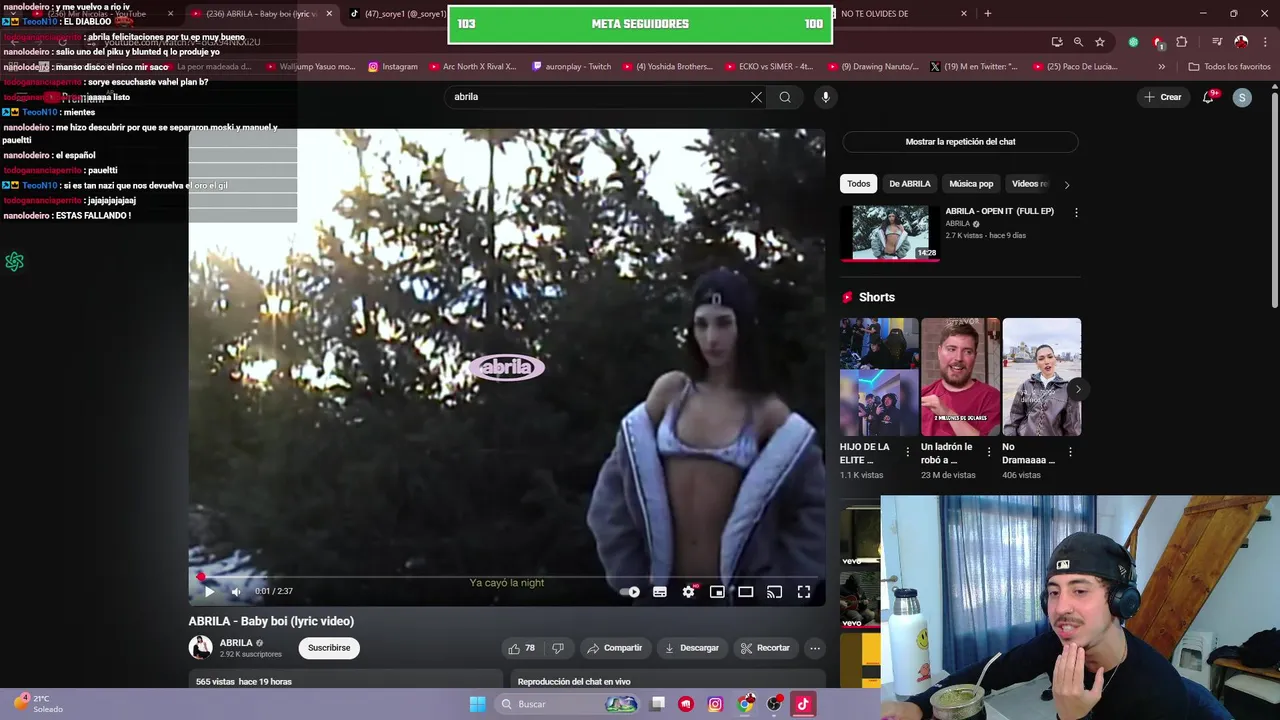Seek along the video progress bar
Image resolution: width=1280 pixels, height=720 pixels.
pos(507,577)
